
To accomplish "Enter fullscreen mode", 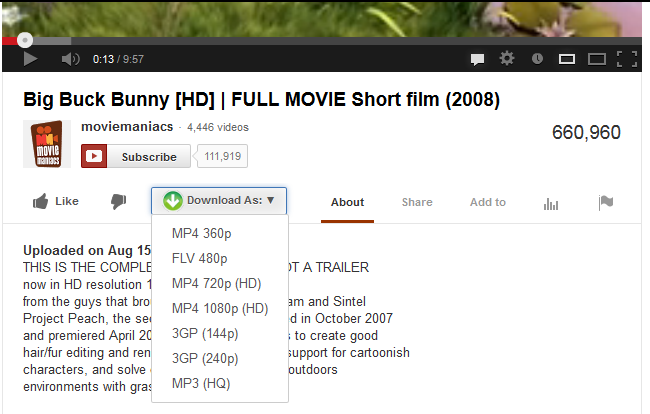I will click(627, 59).
